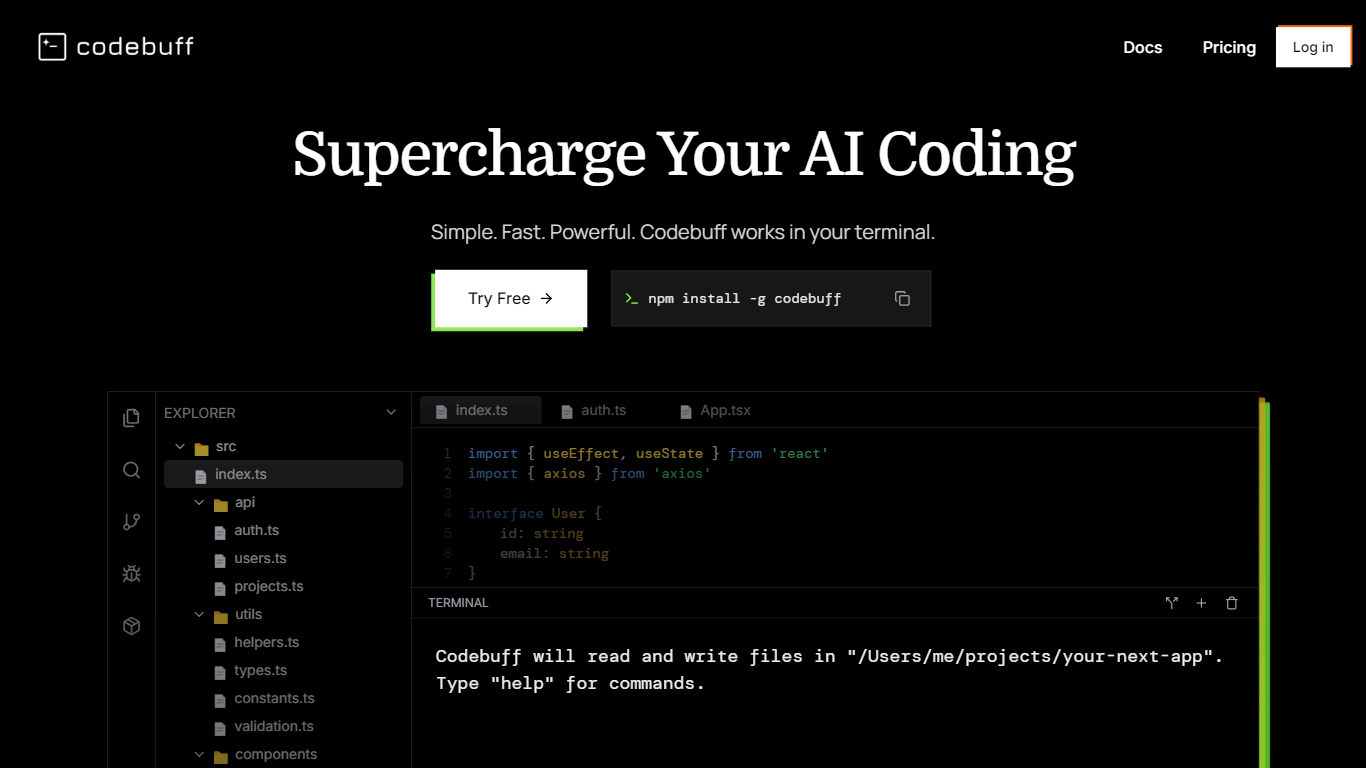Screen dimensions: 1366x768
Task: Switch to the App.tsx editor tab
Action: pos(715,410)
